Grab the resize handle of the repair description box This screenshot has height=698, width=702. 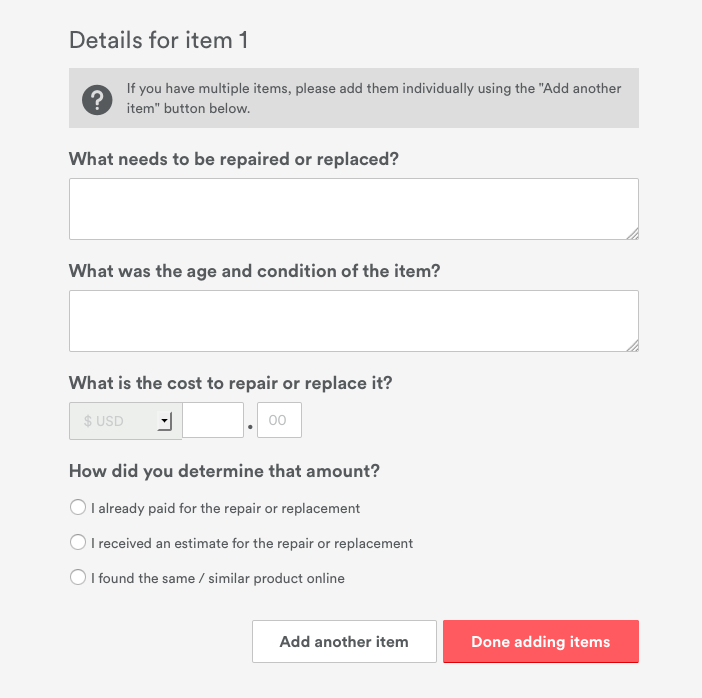point(632,233)
